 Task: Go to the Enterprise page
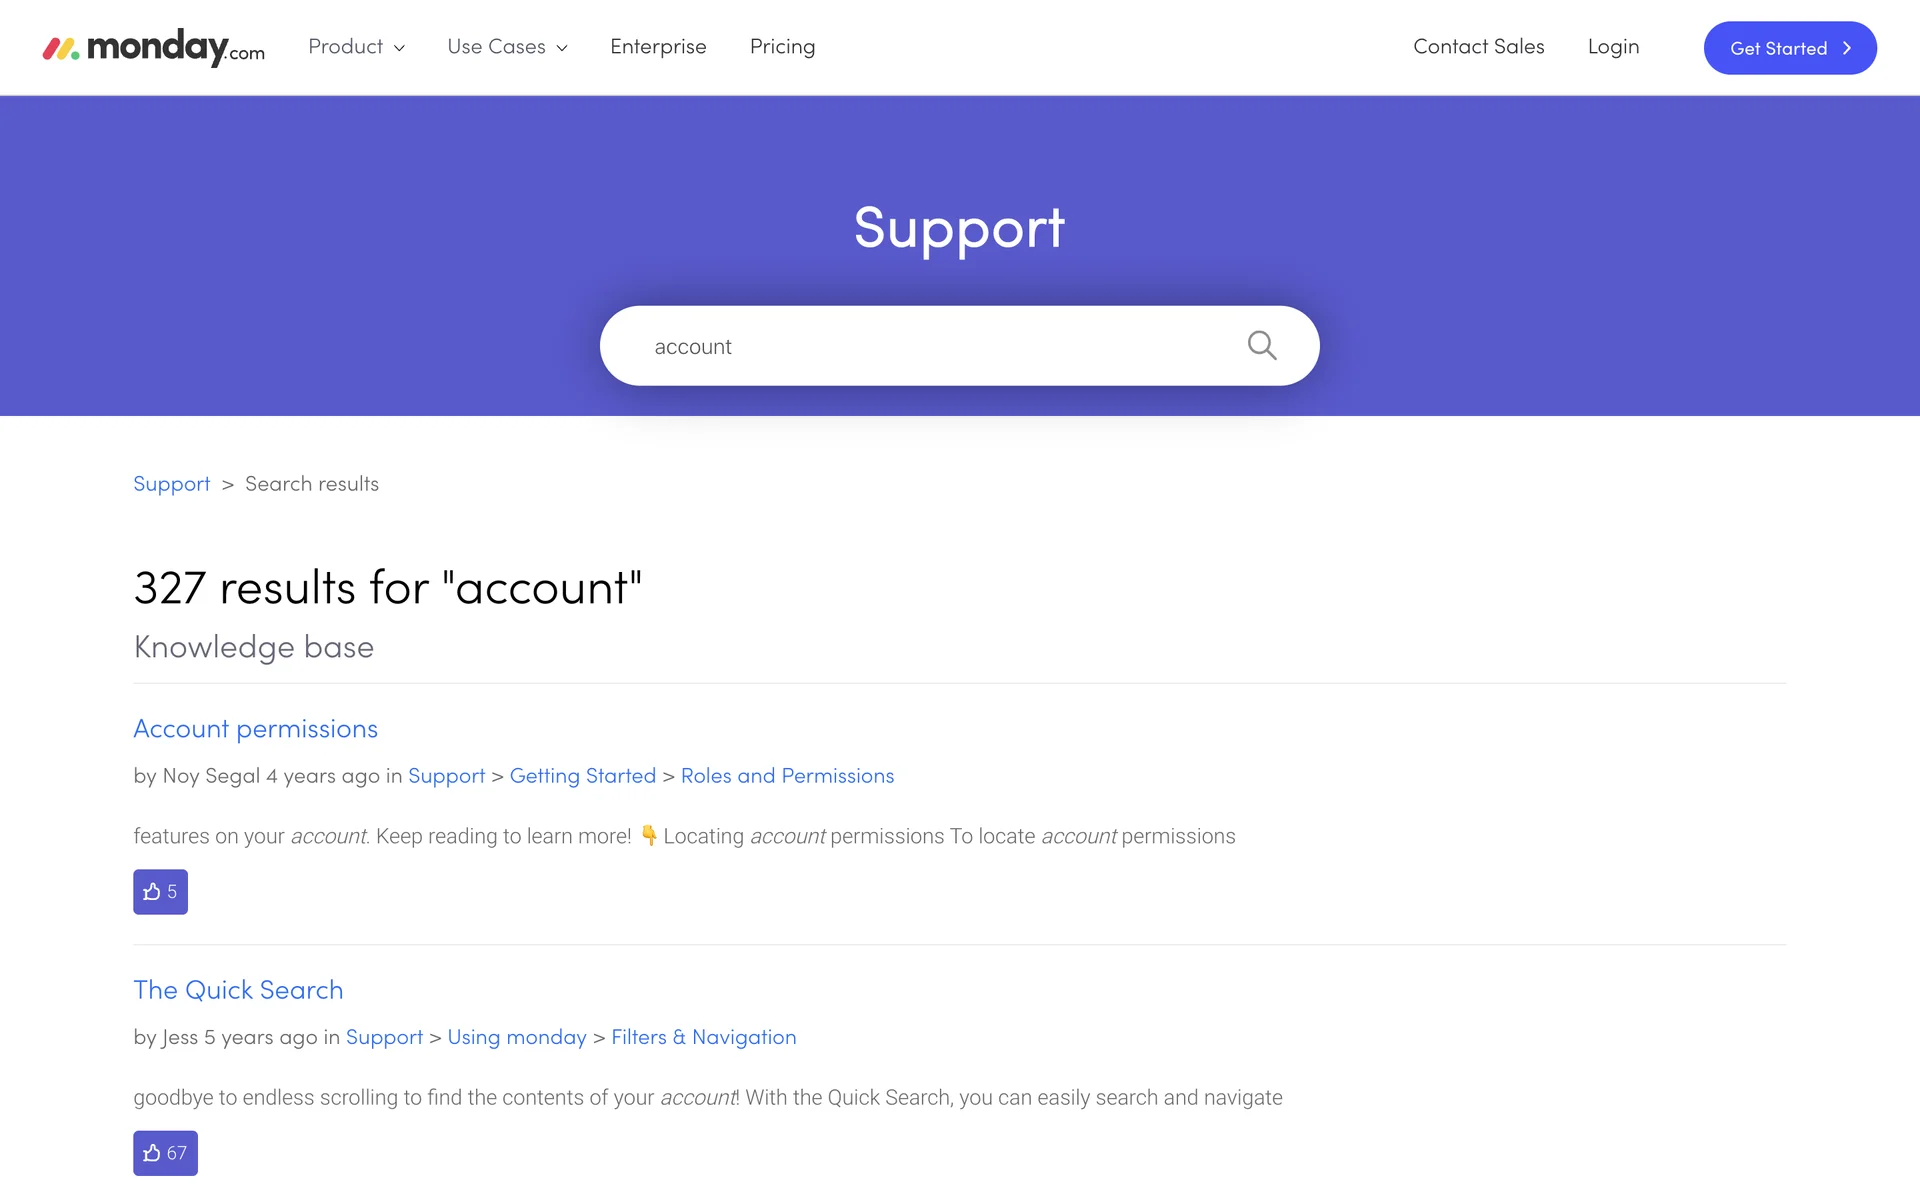pyautogui.click(x=658, y=47)
